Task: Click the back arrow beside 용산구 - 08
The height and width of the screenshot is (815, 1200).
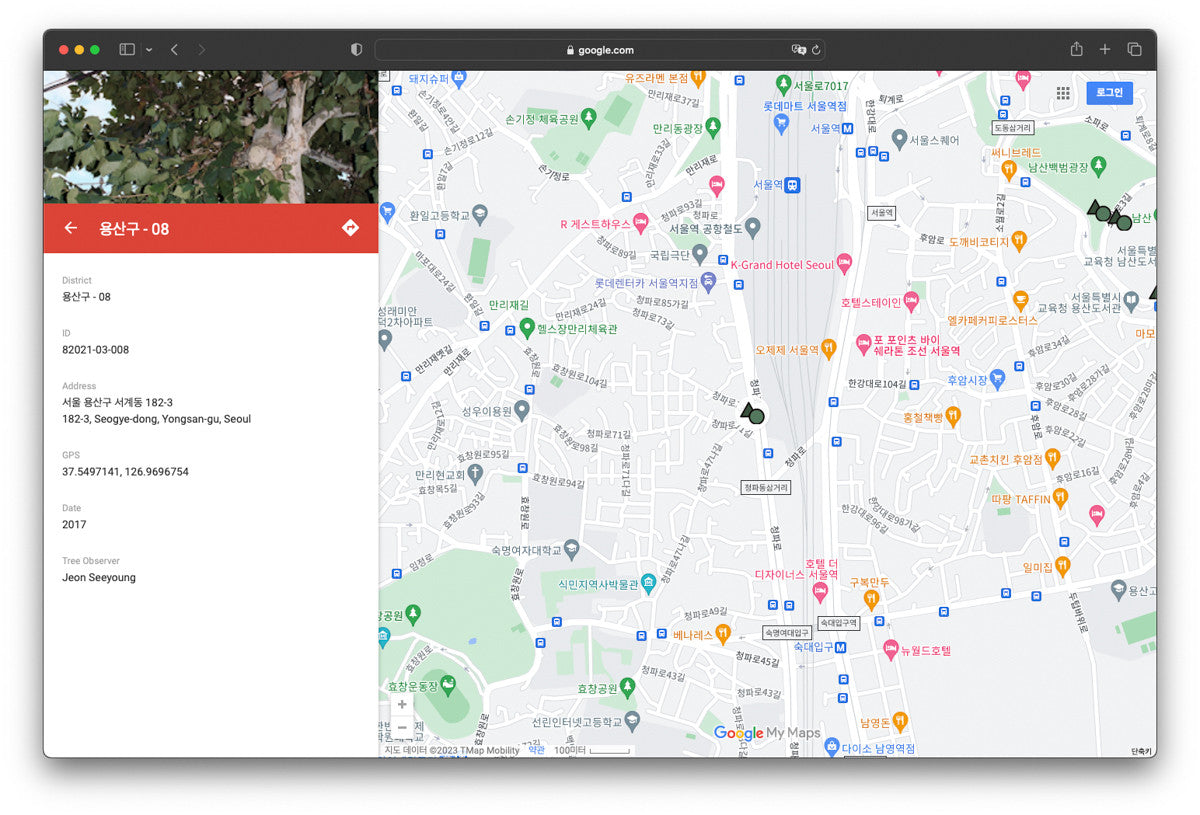Action: [70, 228]
